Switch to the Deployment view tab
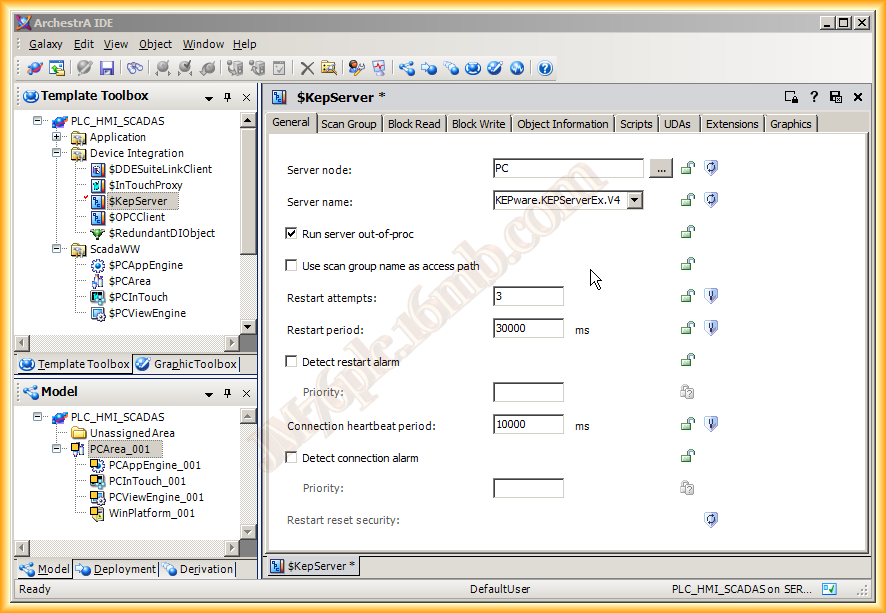Screen dimensions: 886x613 click(117, 569)
